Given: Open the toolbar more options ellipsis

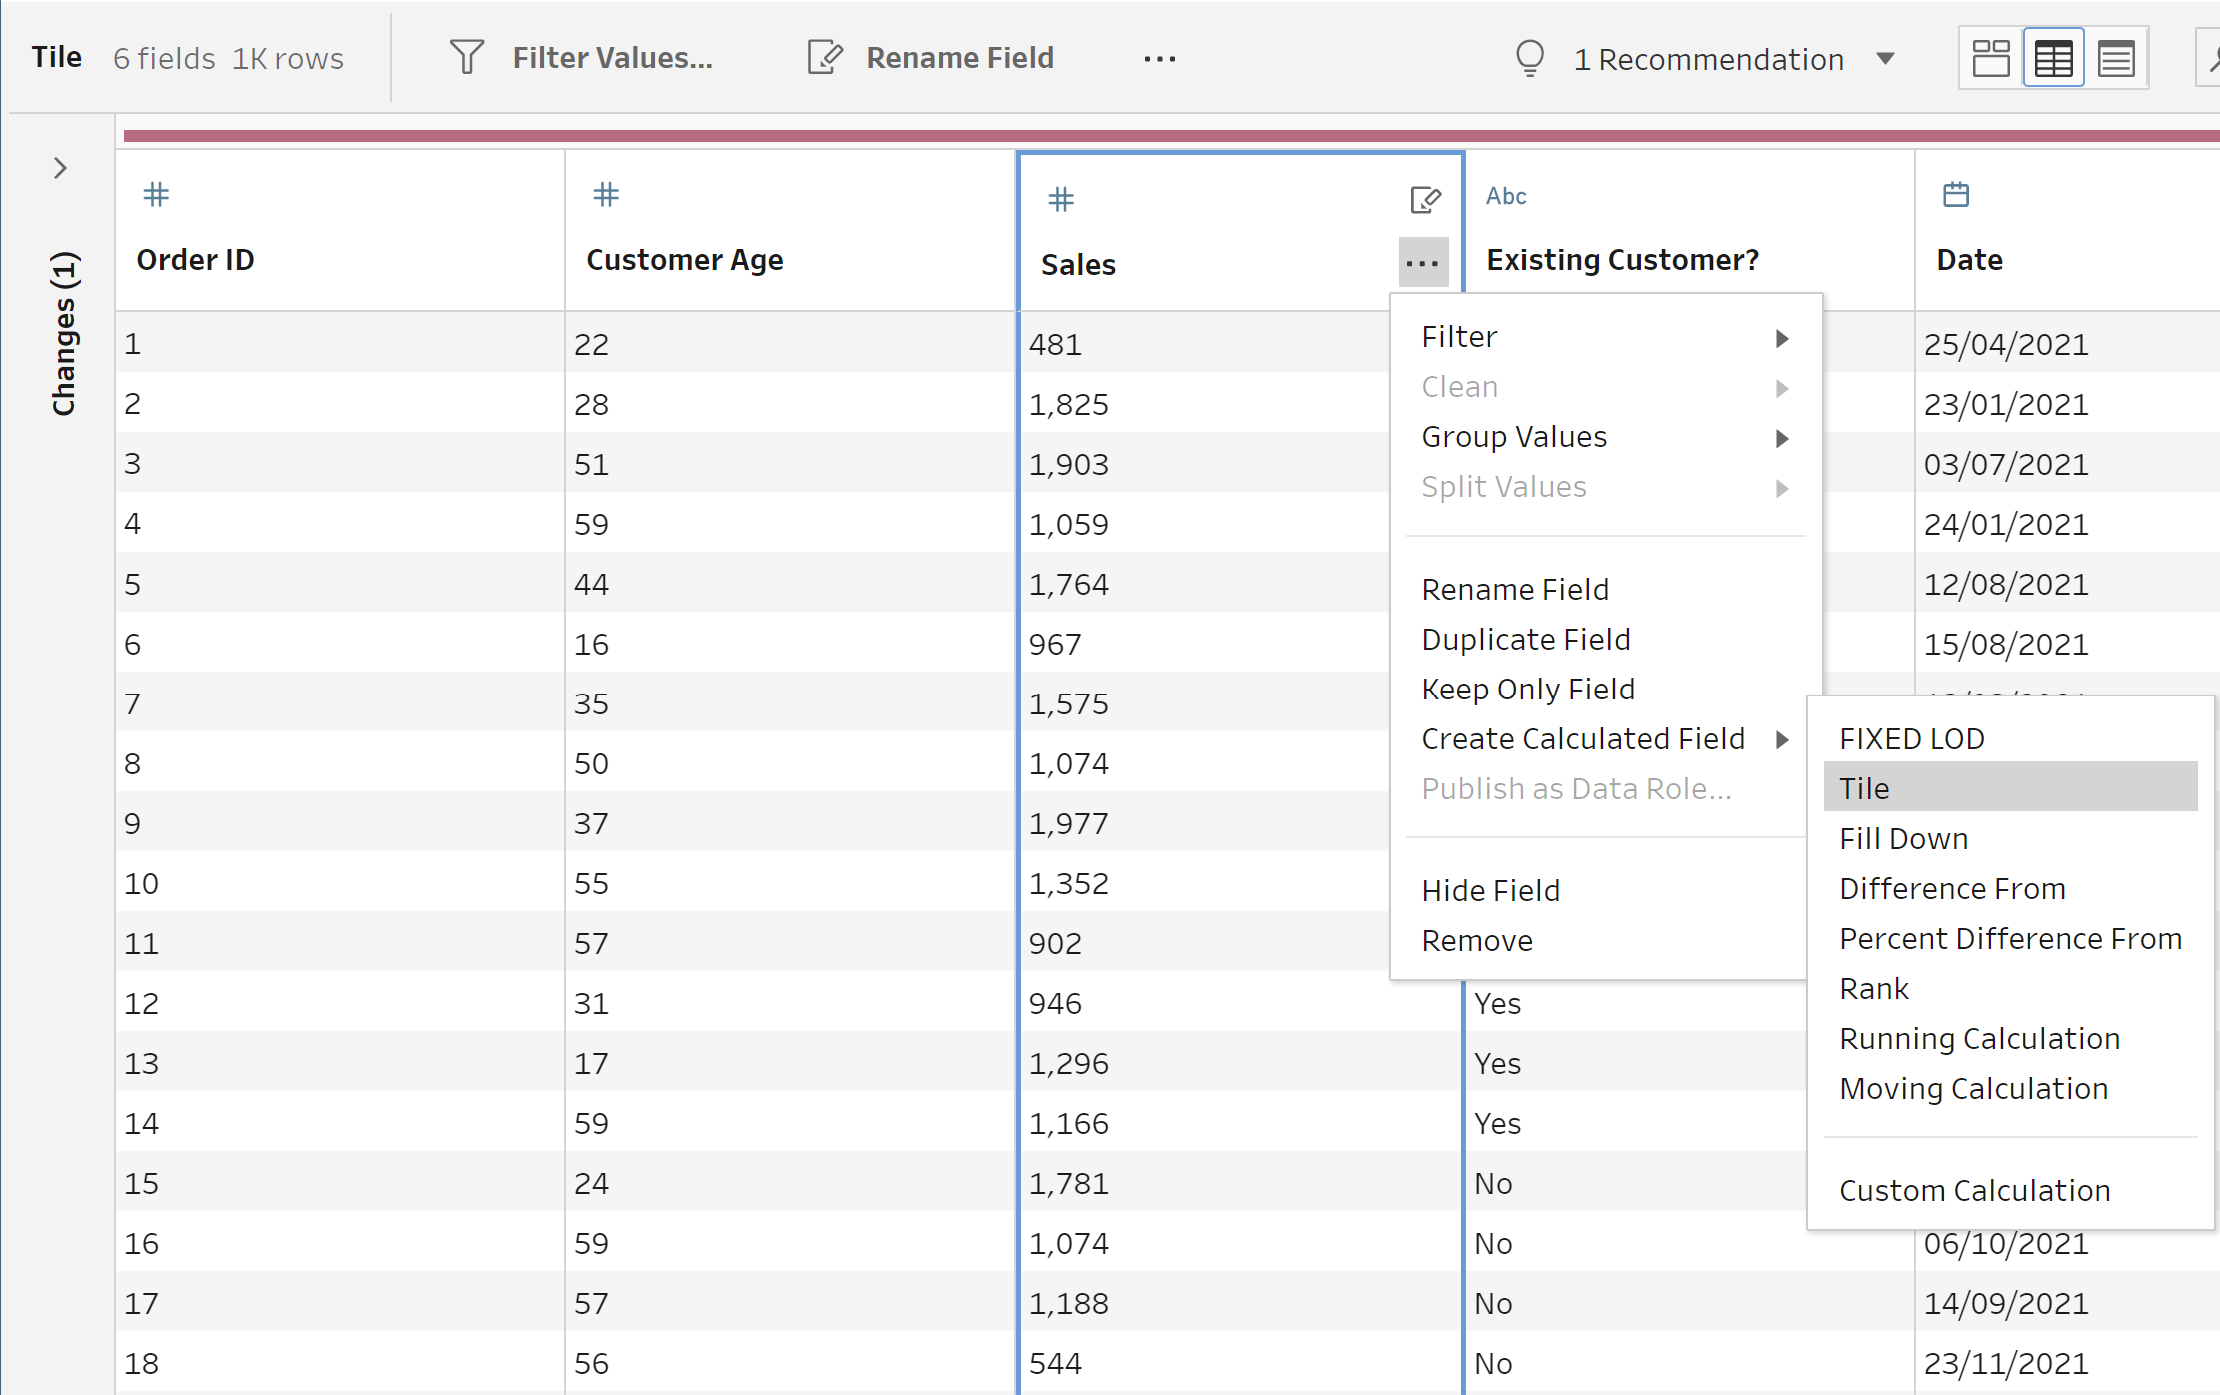Looking at the screenshot, I should coord(1159,59).
